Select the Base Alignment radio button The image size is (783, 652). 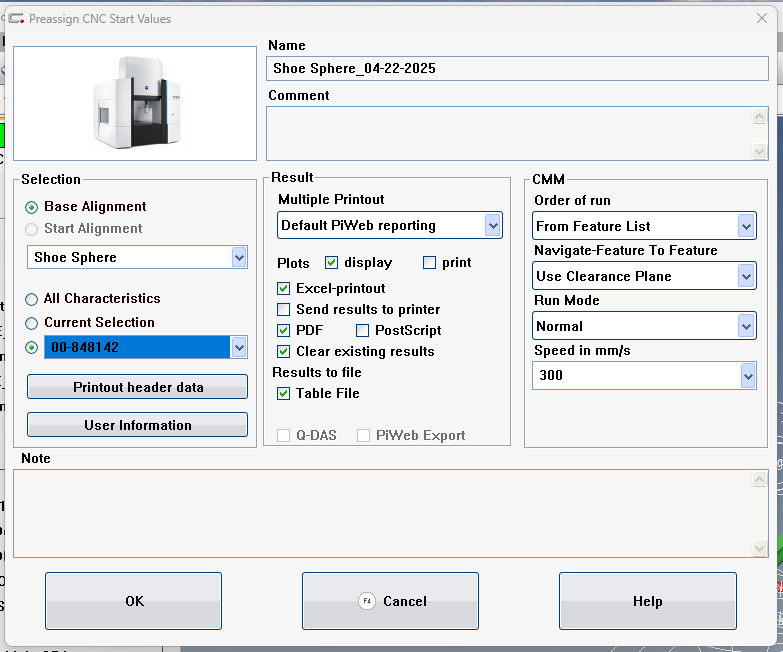tap(31, 207)
